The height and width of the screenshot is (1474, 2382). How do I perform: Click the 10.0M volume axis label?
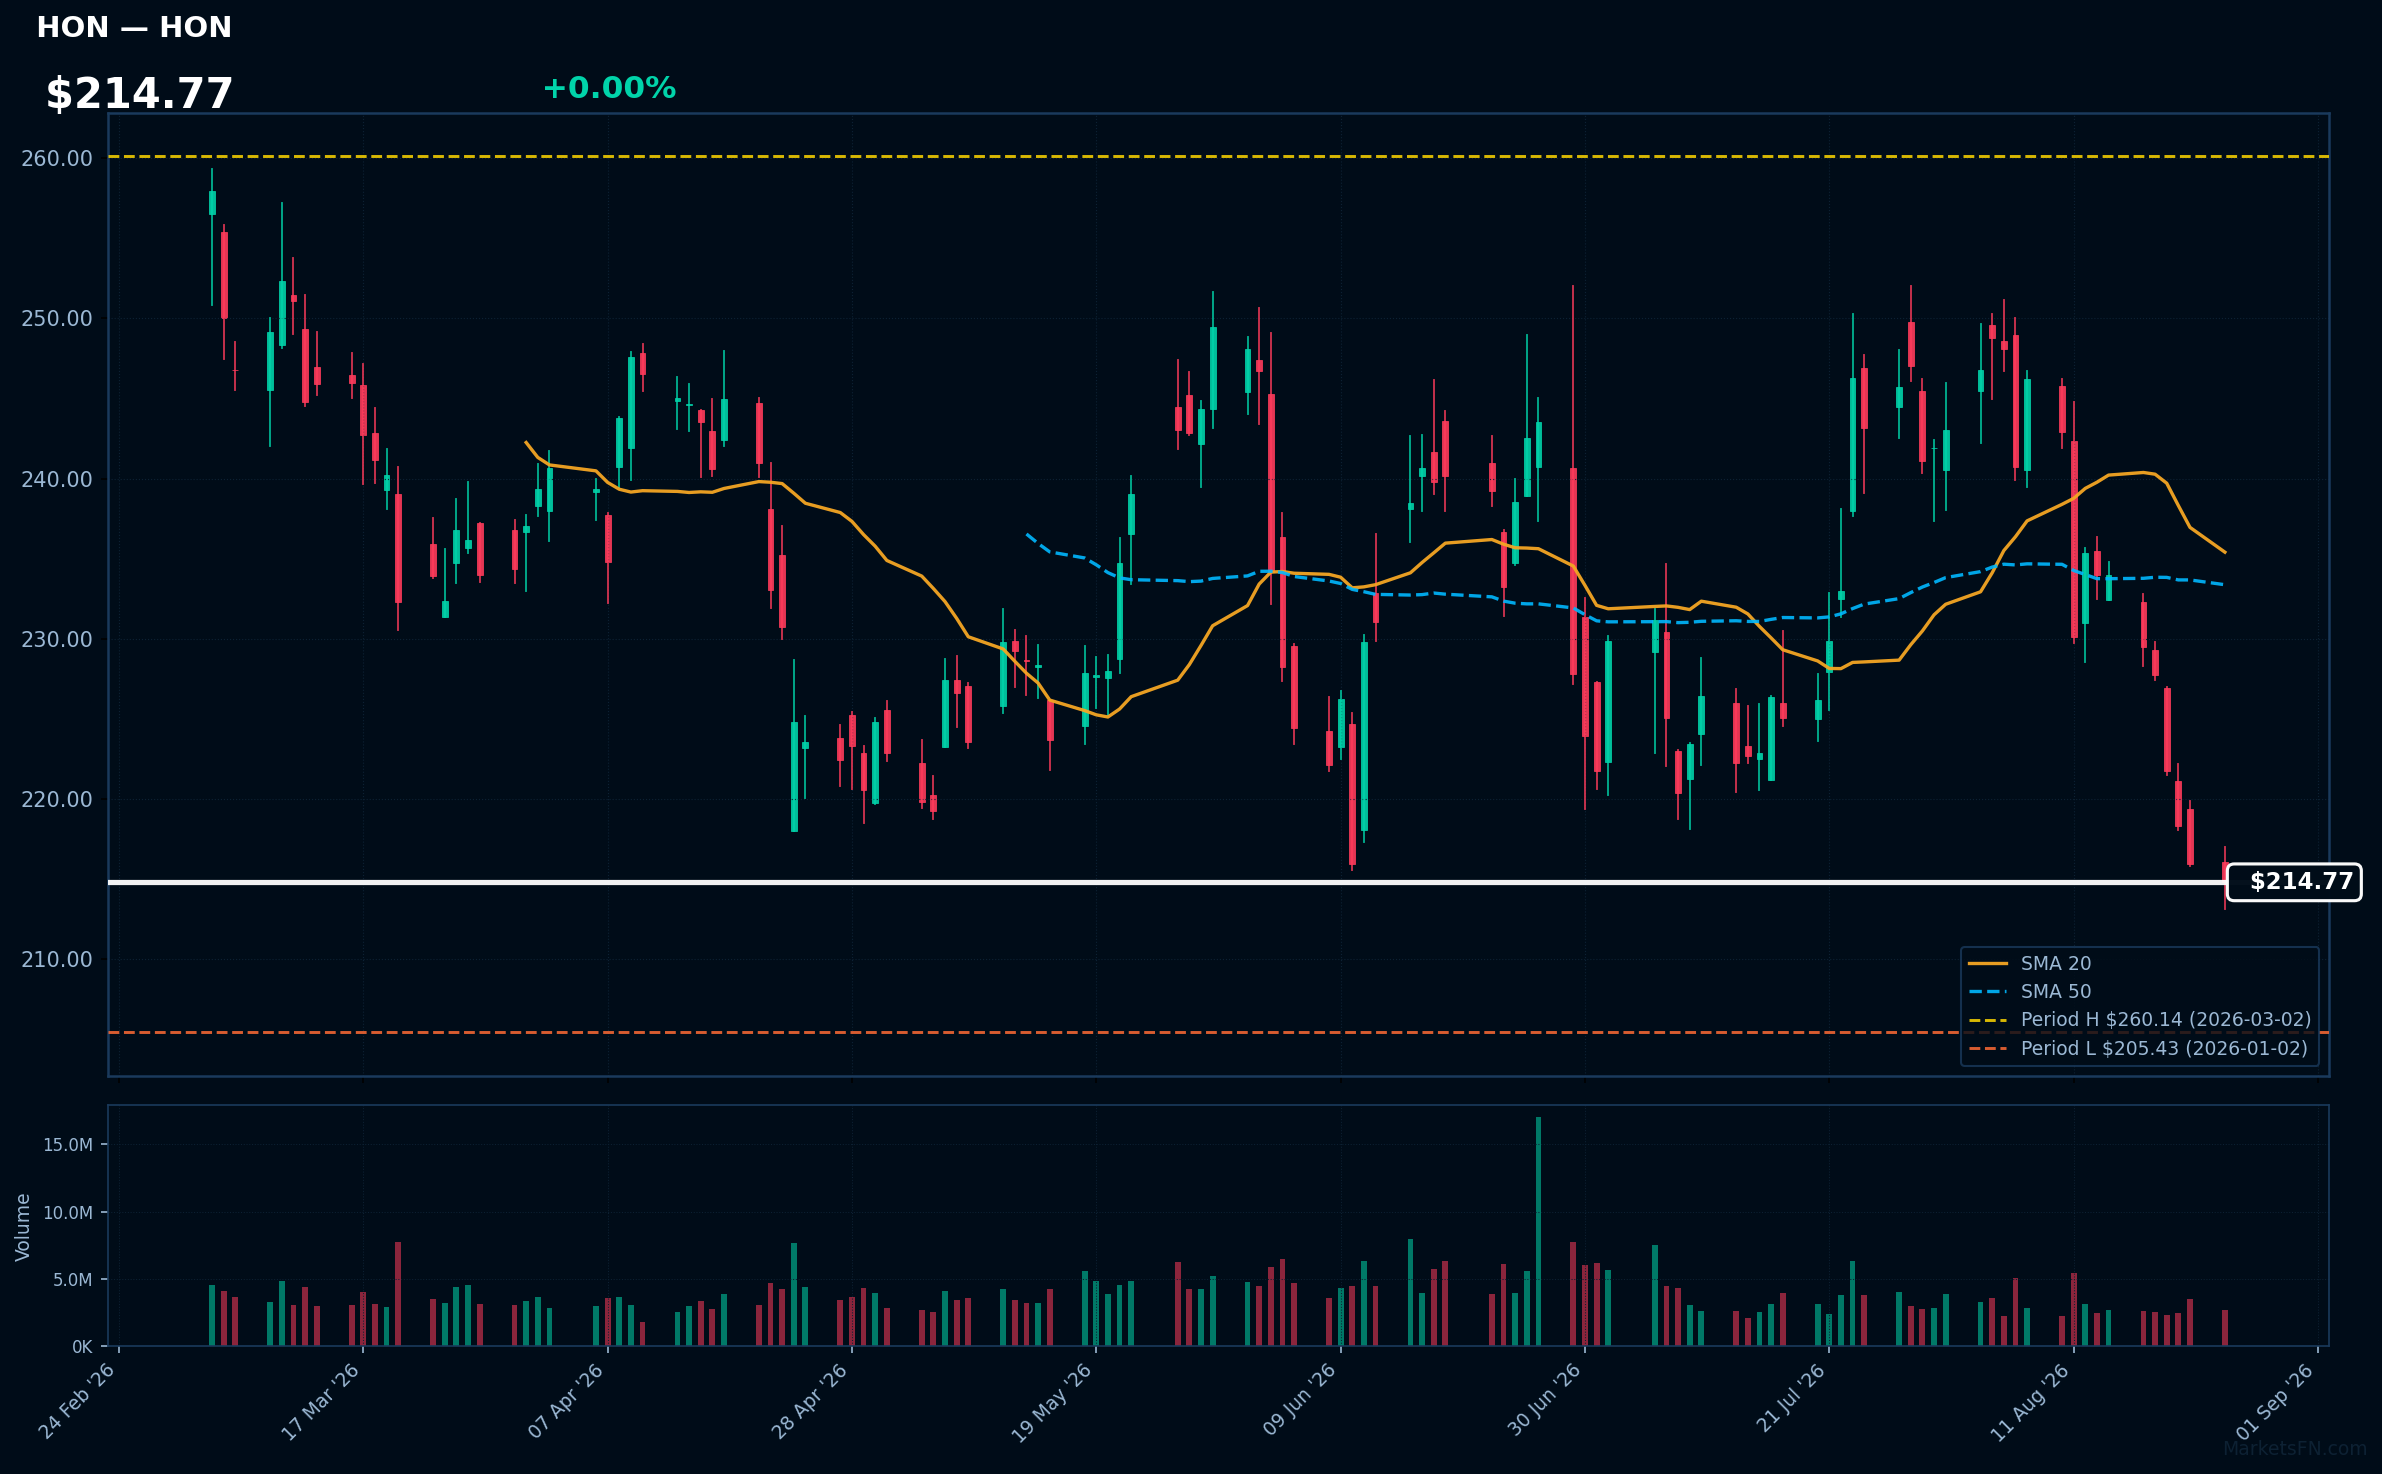coord(68,1212)
